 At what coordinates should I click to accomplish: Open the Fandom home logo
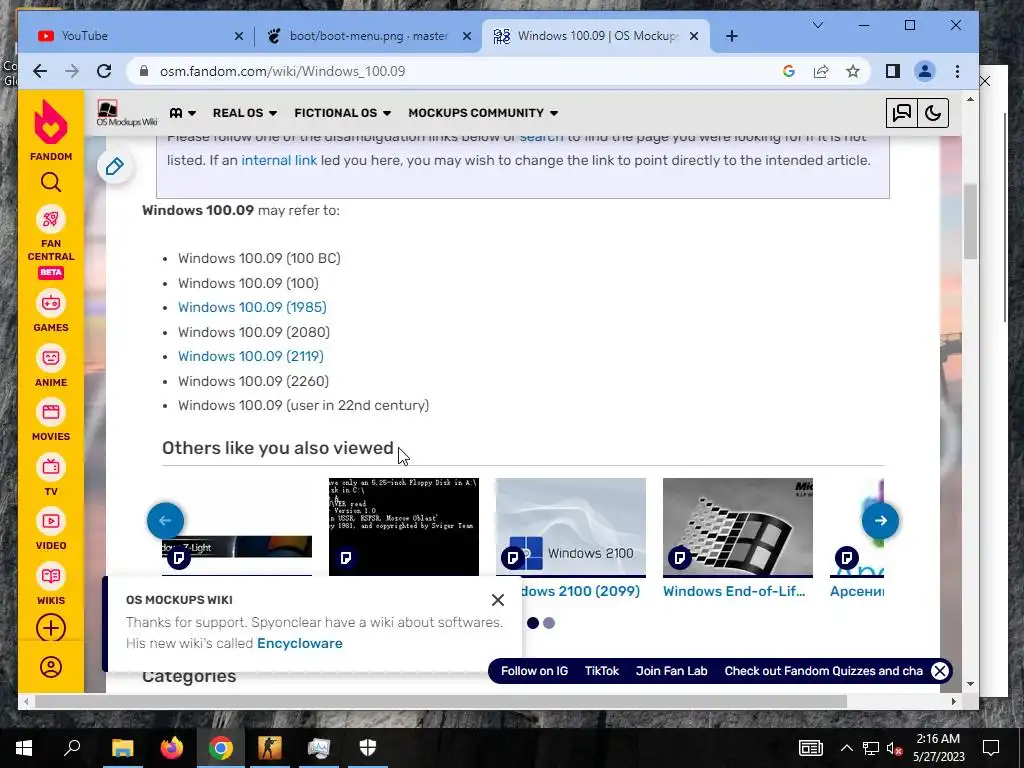[51, 130]
